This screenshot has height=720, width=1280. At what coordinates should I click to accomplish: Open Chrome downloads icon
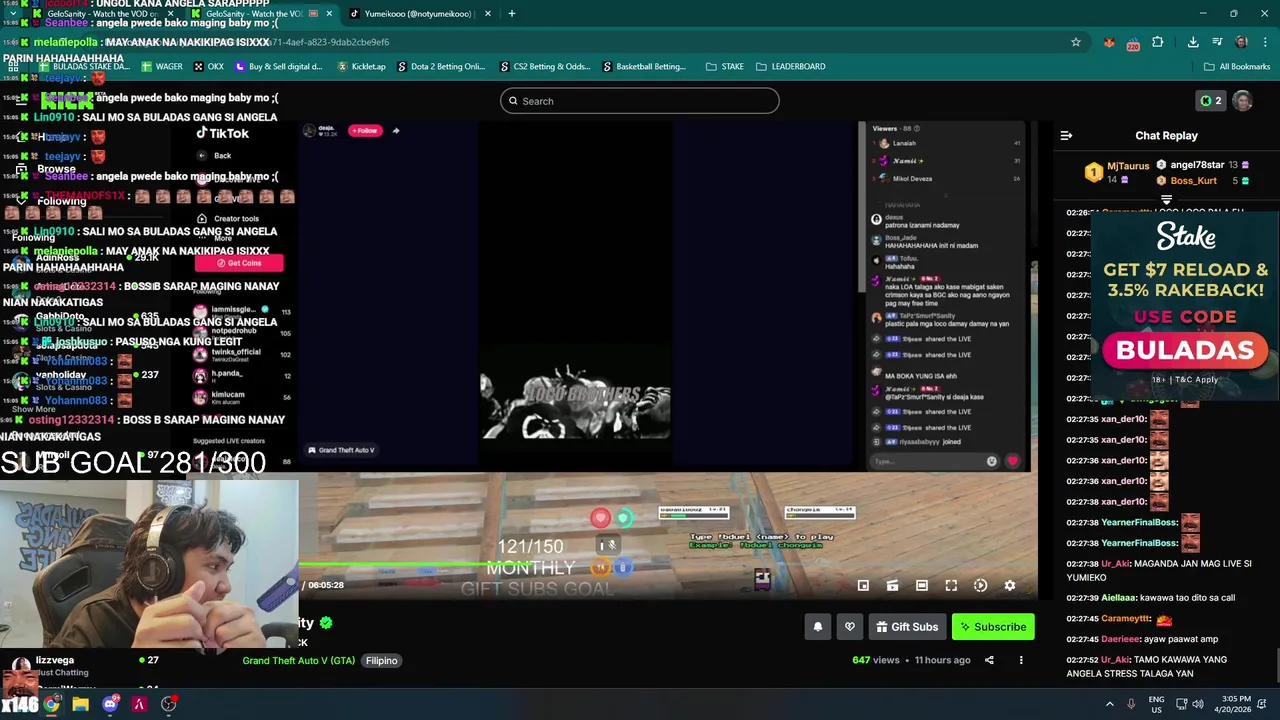pyautogui.click(x=1193, y=42)
